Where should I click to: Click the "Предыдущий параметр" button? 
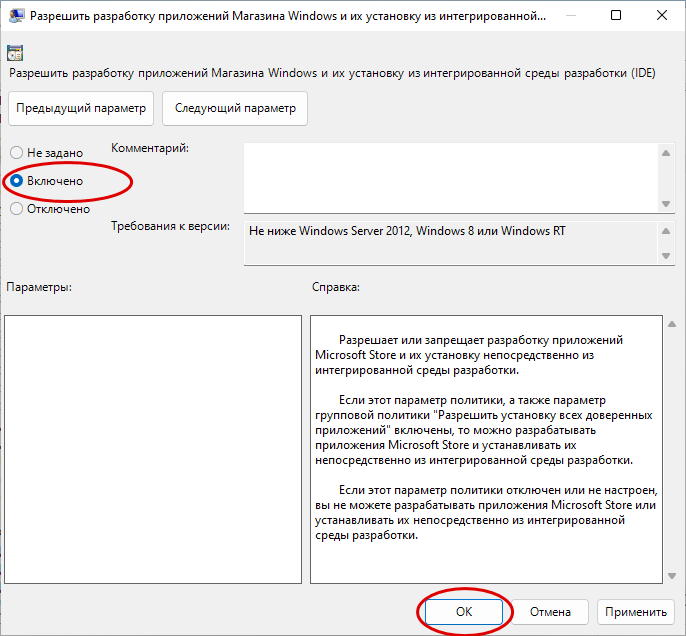point(81,108)
